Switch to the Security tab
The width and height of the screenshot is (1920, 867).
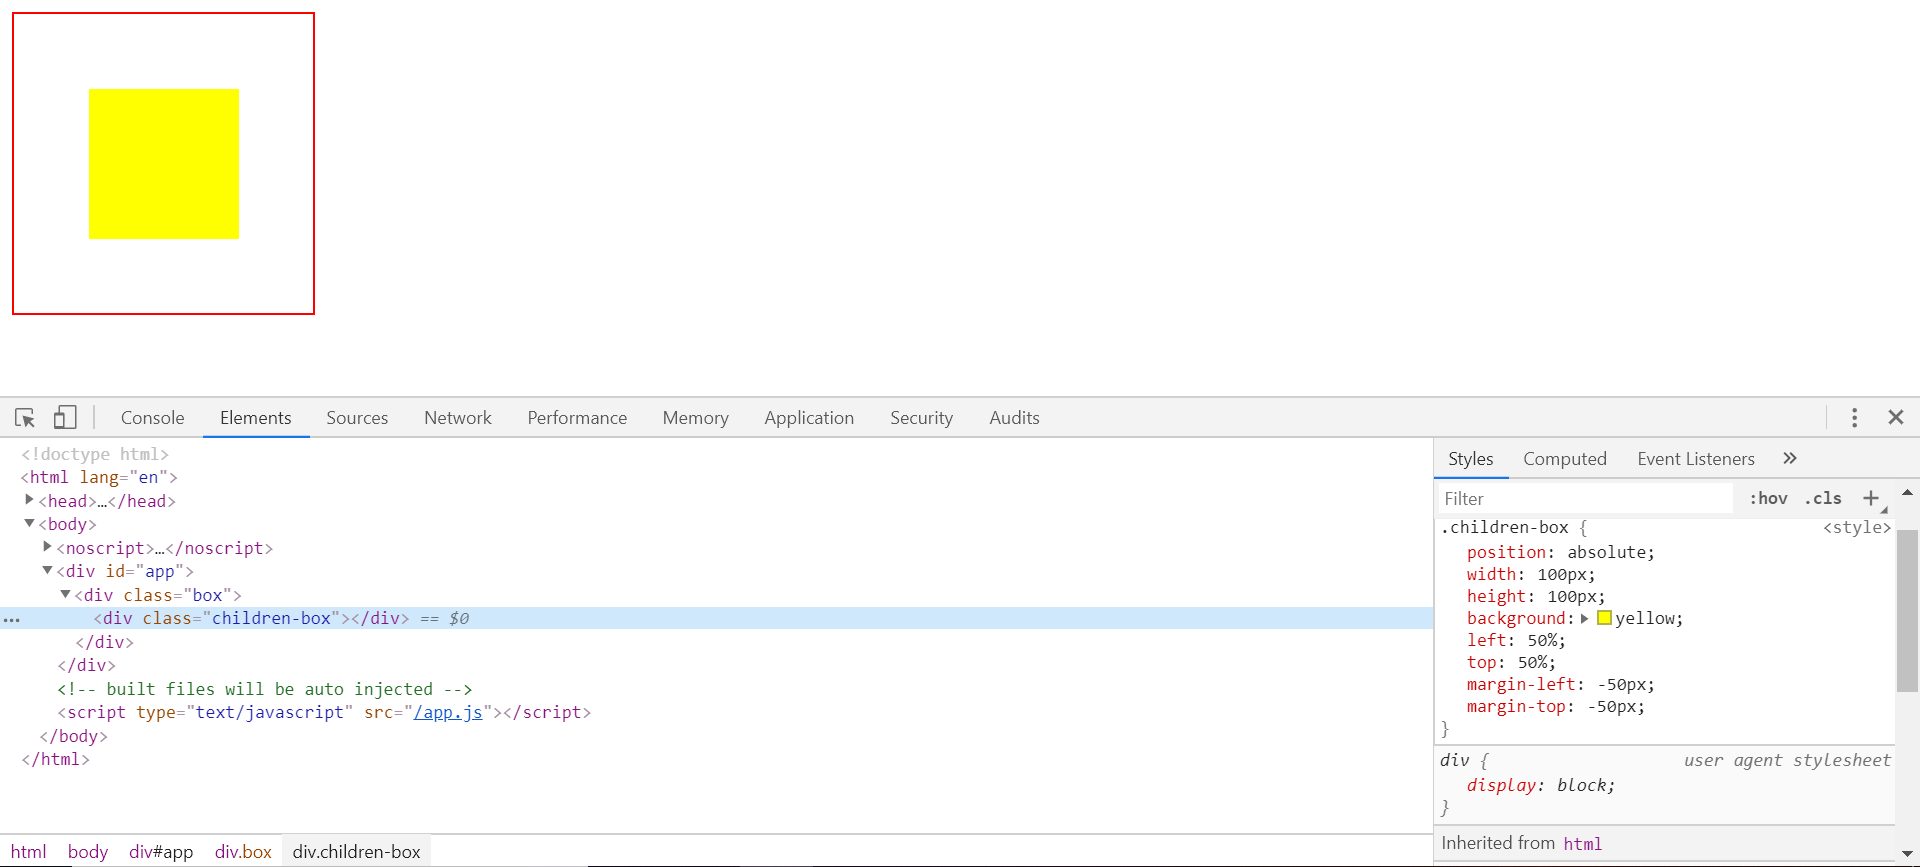click(921, 418)
